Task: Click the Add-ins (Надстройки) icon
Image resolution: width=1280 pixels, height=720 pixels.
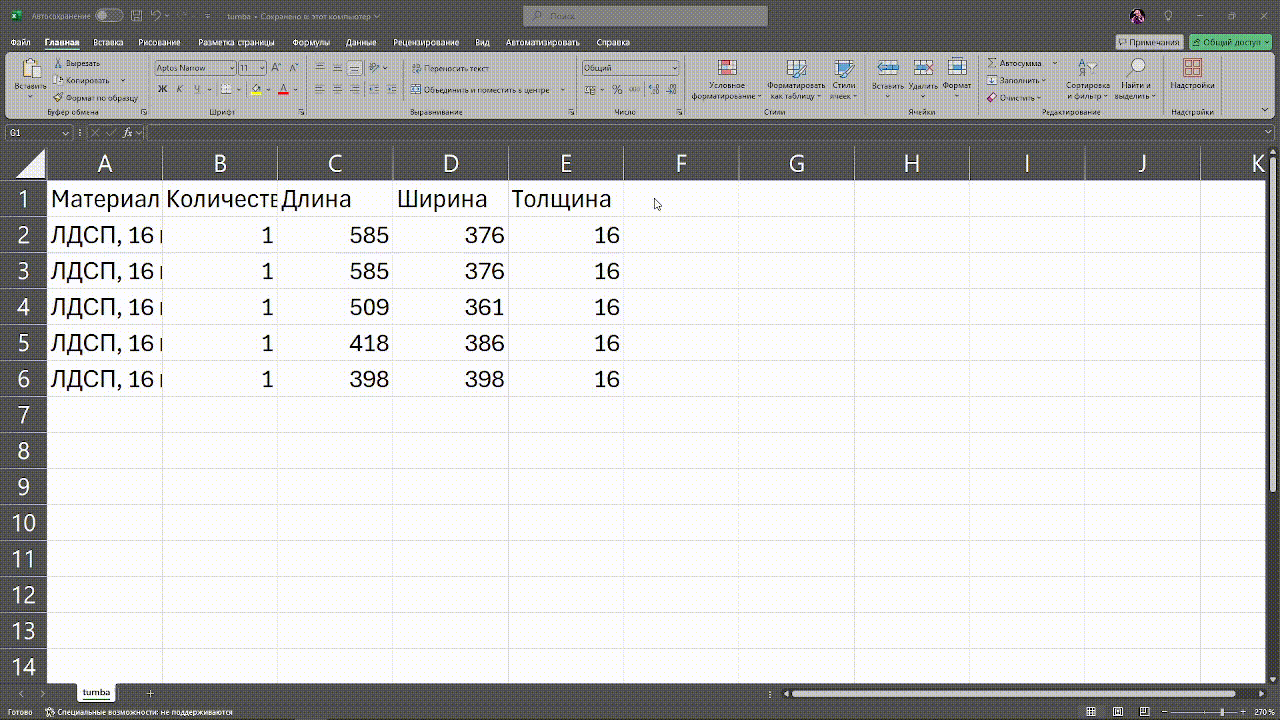Action: click(1192, 68)
